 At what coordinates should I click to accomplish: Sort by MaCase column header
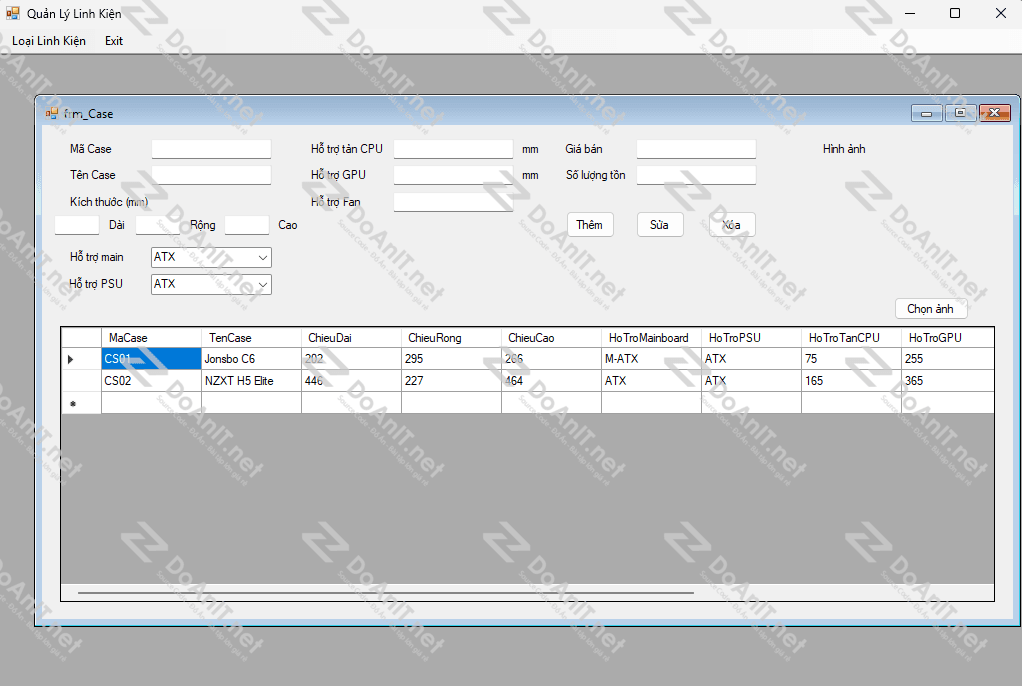click(151, 338)
